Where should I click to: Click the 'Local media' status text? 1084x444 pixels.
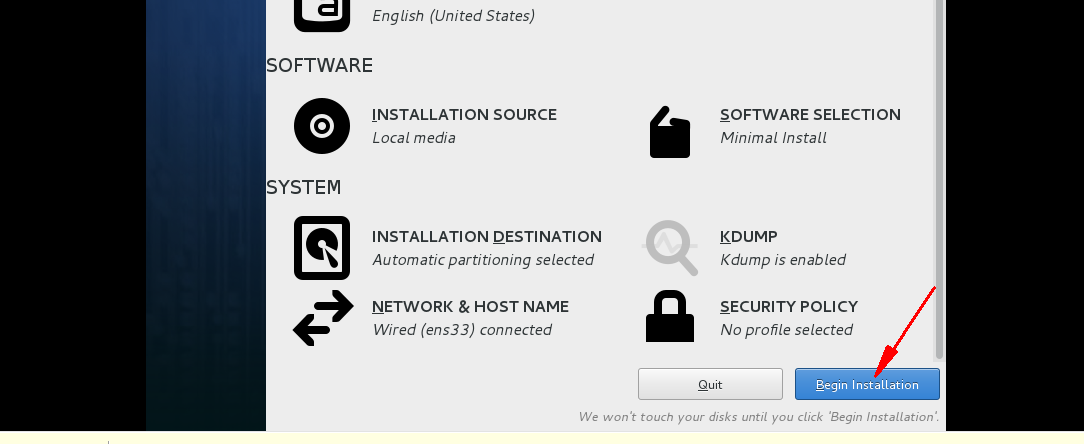413,138
